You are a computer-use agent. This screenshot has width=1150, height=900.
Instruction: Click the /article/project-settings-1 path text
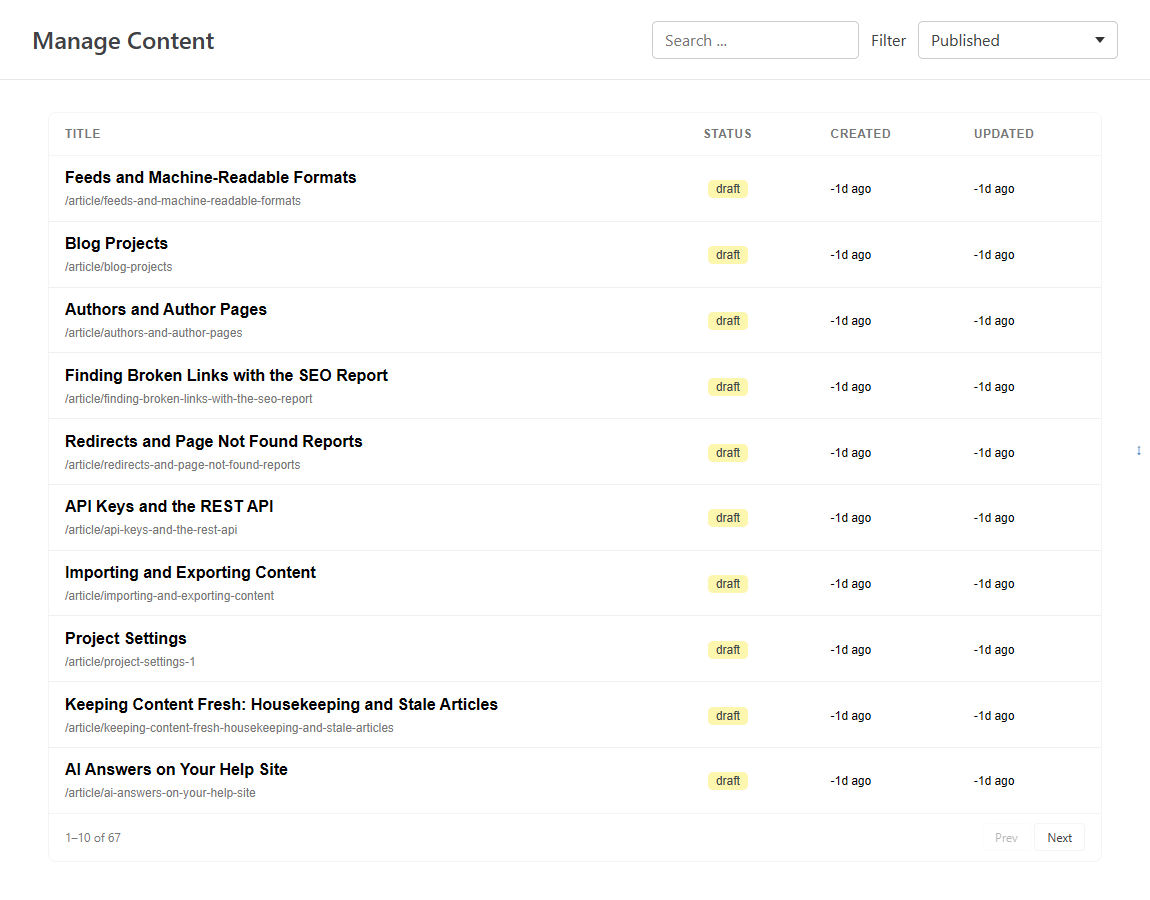(130, 662)
